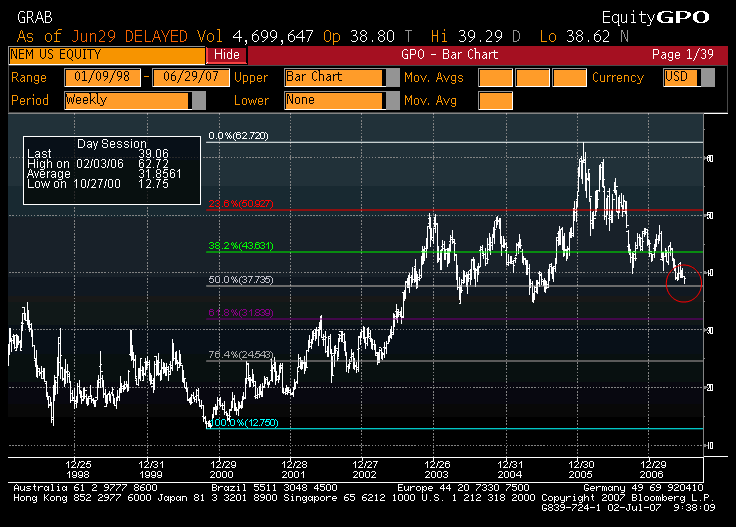
Task: Click the Day Session statistics box
Action: tap(112, 170)
